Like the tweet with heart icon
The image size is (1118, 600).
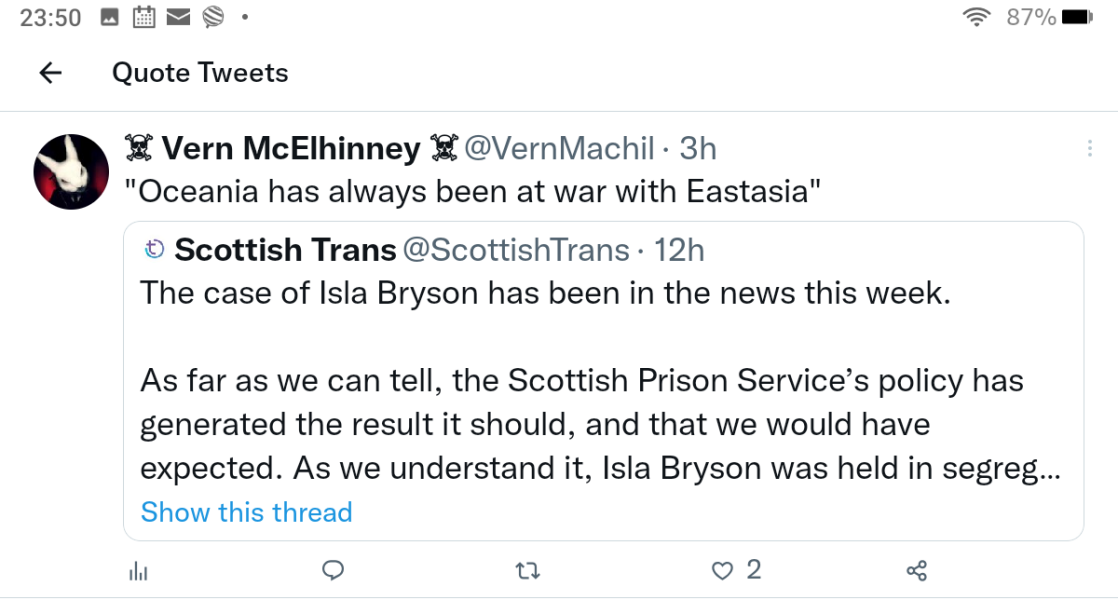[722, 571]
